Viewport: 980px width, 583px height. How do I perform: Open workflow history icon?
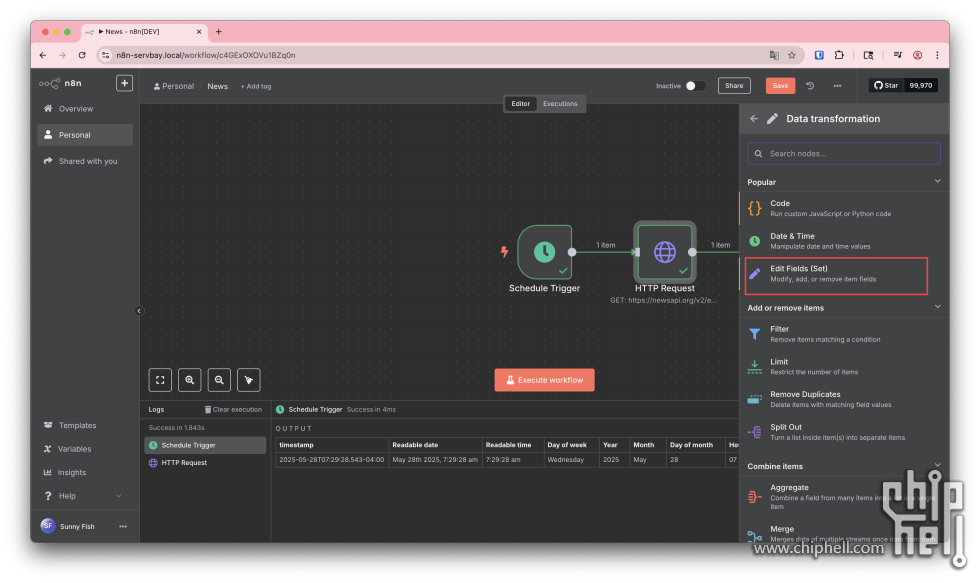click(x=810, y=86)
